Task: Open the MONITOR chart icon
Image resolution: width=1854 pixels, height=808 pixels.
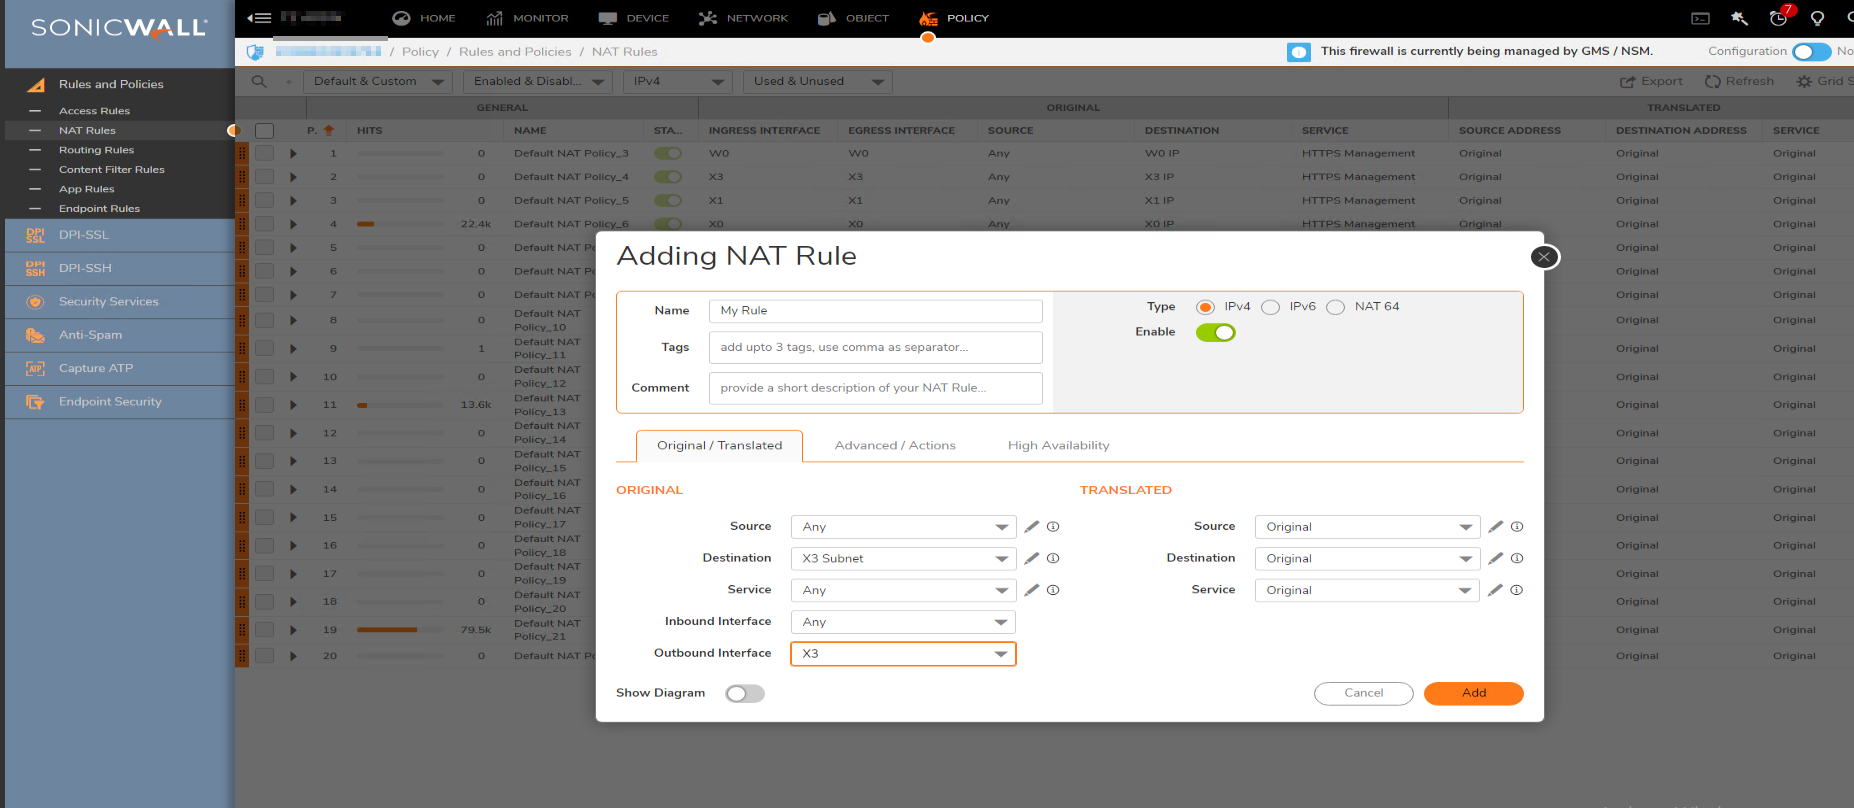Action: [494, 18]
